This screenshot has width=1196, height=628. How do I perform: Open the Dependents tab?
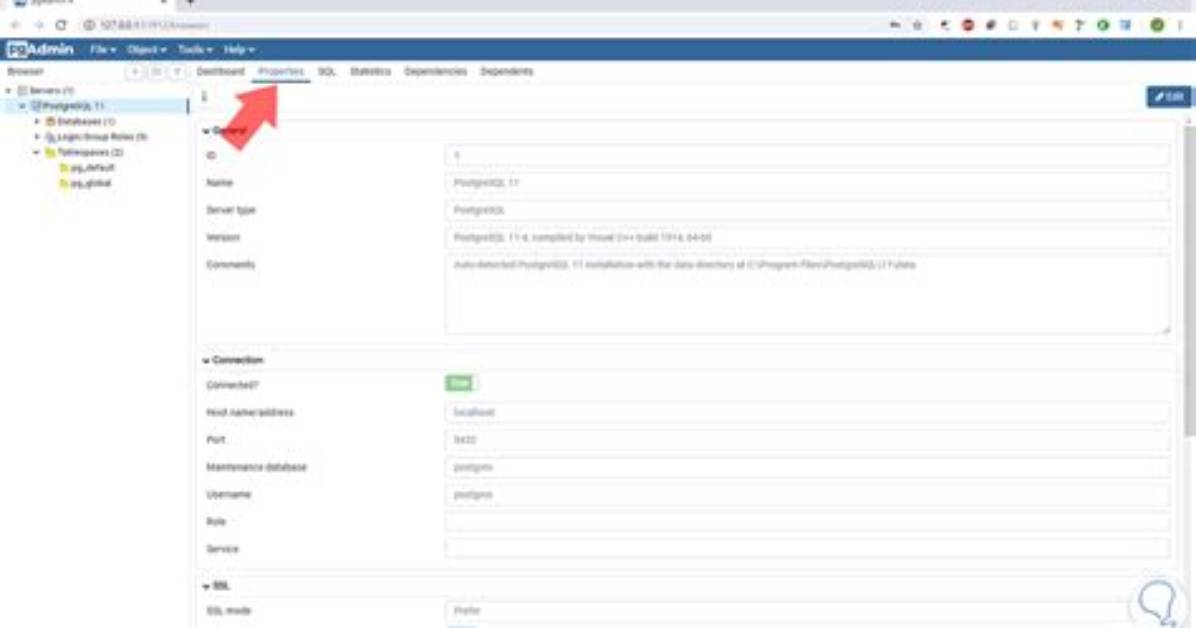point(506,72)
